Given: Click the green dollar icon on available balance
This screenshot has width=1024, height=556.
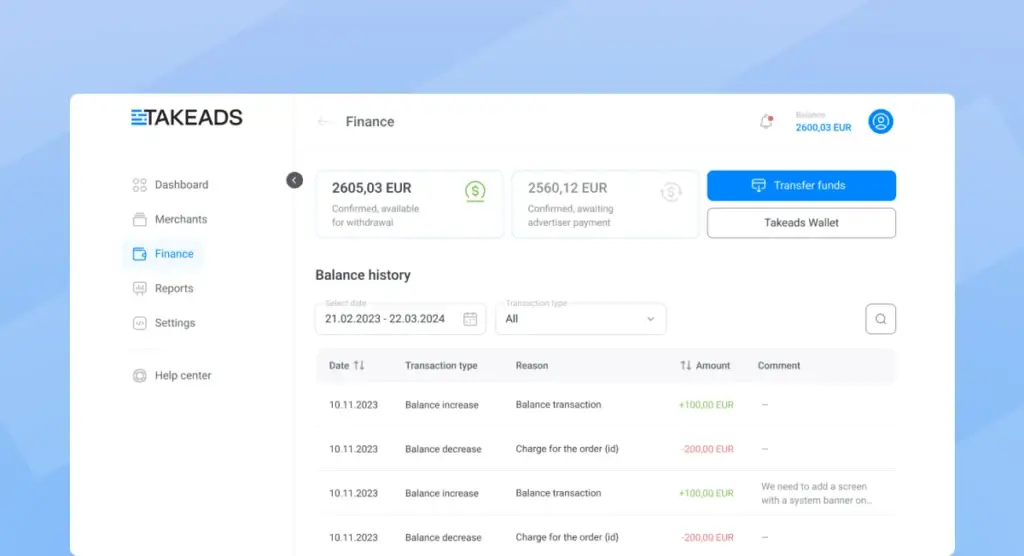Looking at the screenshot, I should pyautogui.click(x=475, y=191).
